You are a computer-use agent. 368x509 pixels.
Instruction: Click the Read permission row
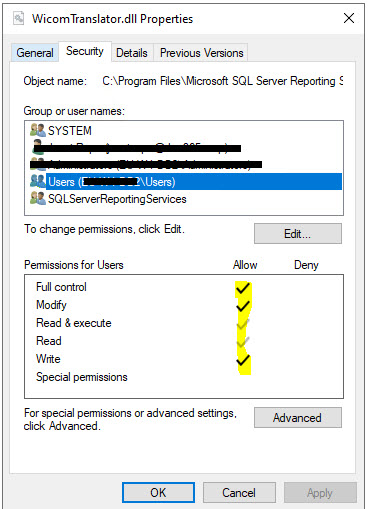coord(184,341)
